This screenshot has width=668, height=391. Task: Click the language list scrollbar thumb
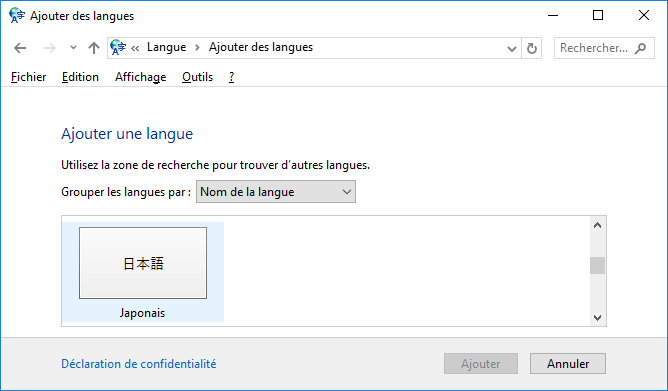(597, 266)
